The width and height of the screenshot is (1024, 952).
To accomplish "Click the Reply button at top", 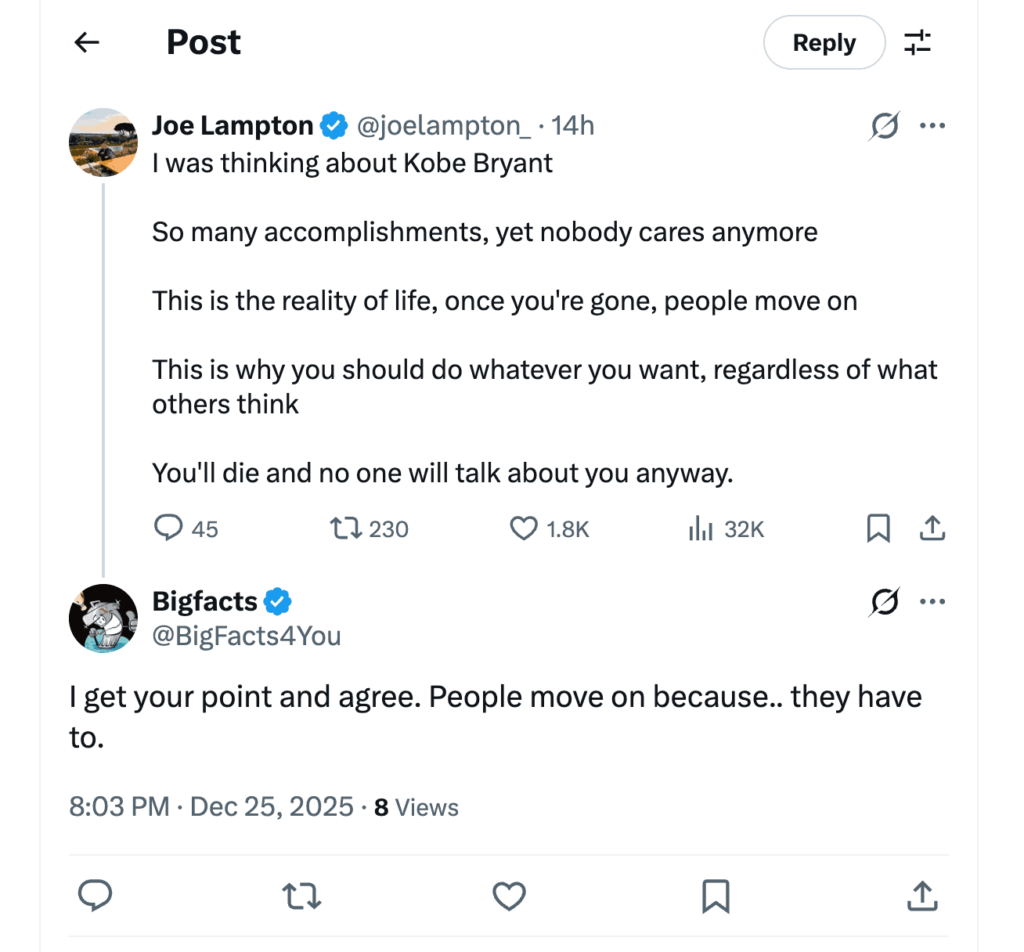I will [x=824, y=43].
